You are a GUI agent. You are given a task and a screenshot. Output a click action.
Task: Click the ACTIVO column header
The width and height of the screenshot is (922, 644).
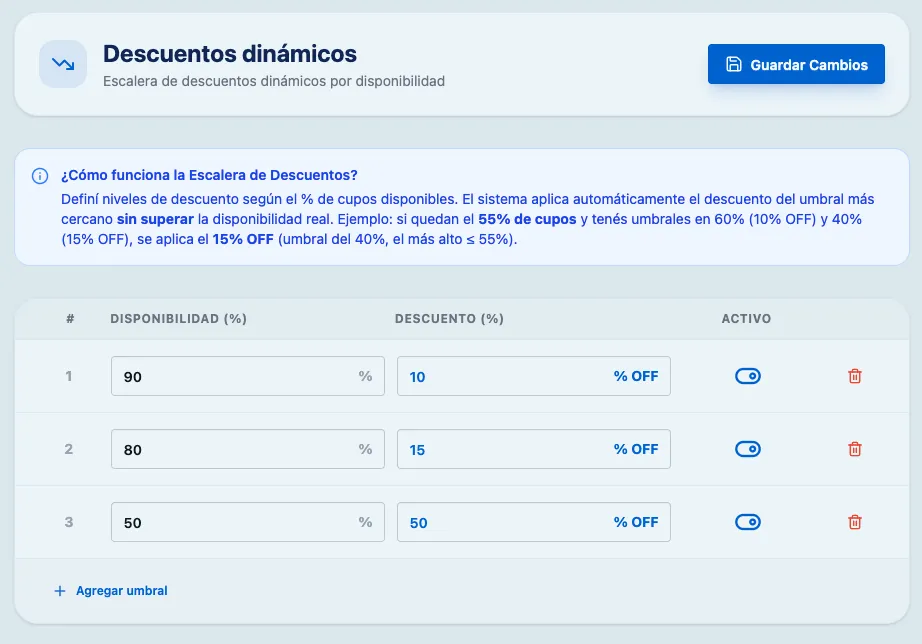[746, 319]
